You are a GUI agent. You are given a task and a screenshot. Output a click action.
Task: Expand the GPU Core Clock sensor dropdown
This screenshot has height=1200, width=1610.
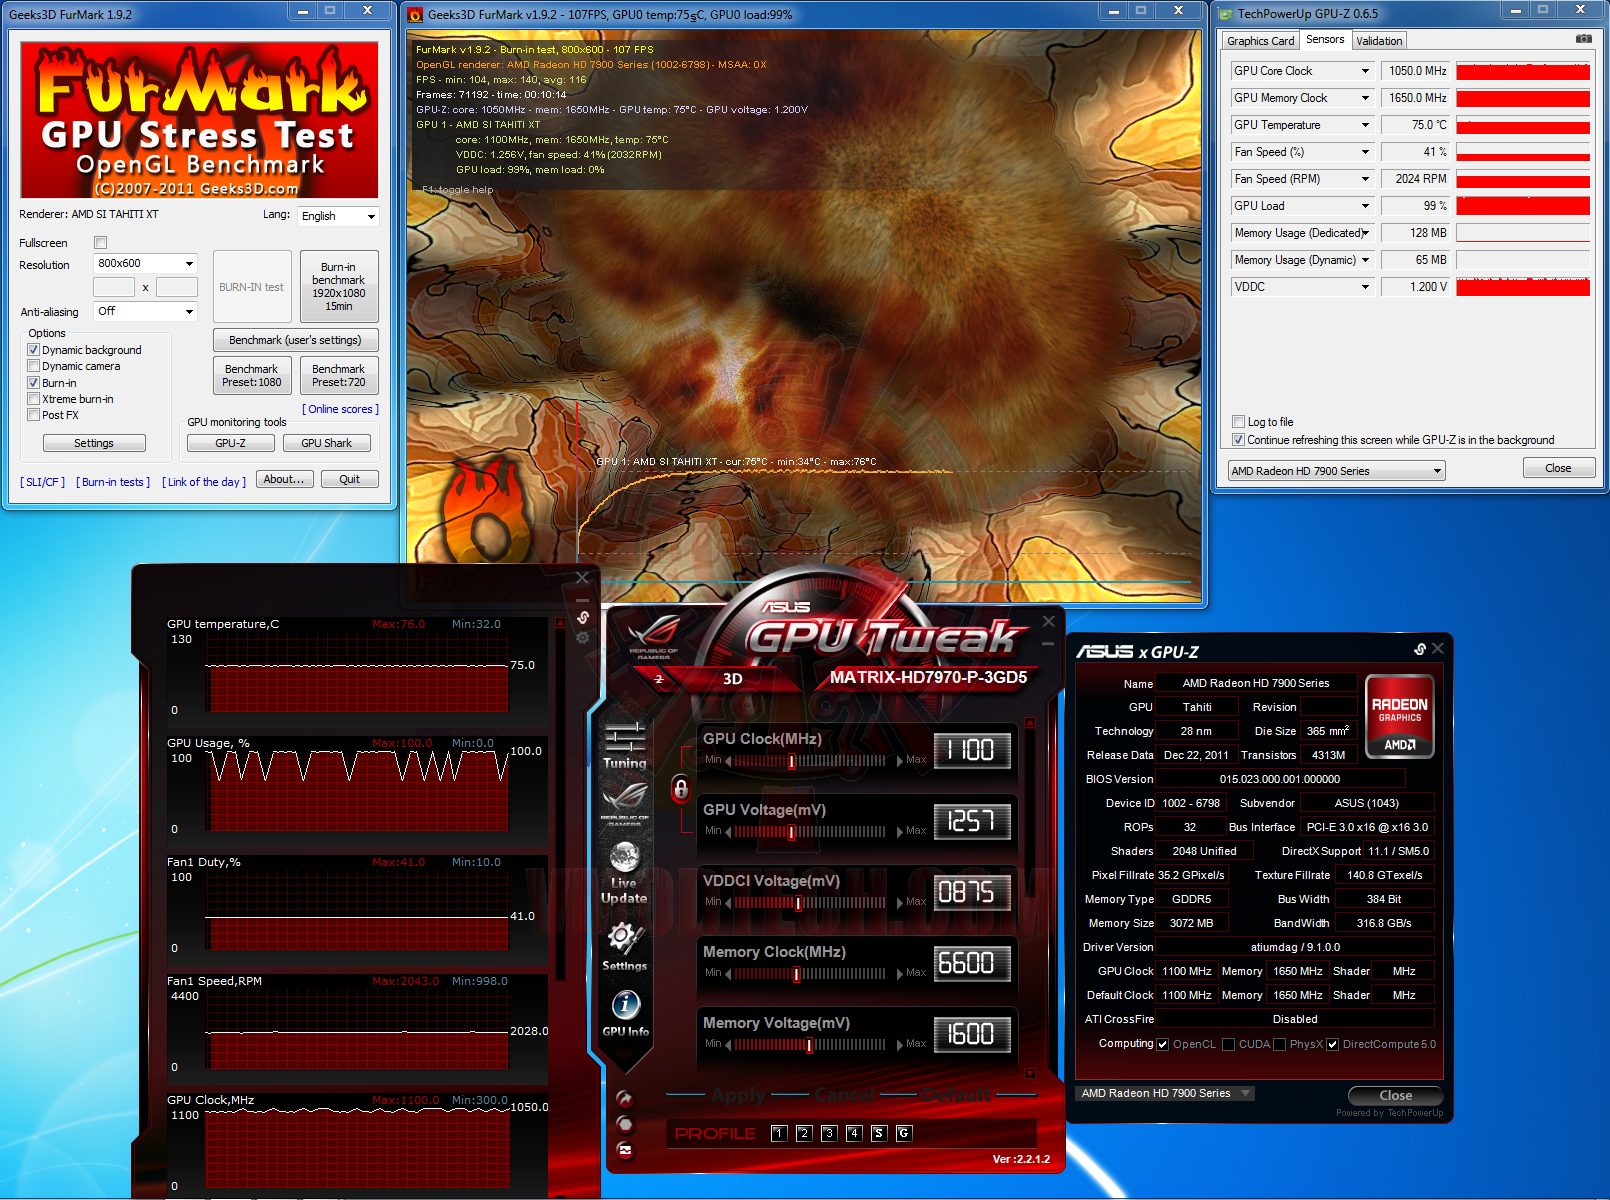tap(1365, 71)
